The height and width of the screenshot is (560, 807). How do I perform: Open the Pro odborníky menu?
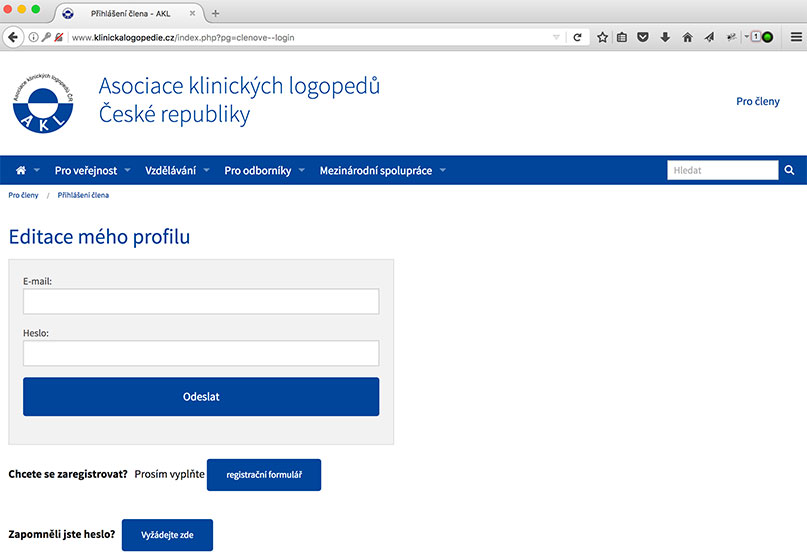[x=263, y=171]
